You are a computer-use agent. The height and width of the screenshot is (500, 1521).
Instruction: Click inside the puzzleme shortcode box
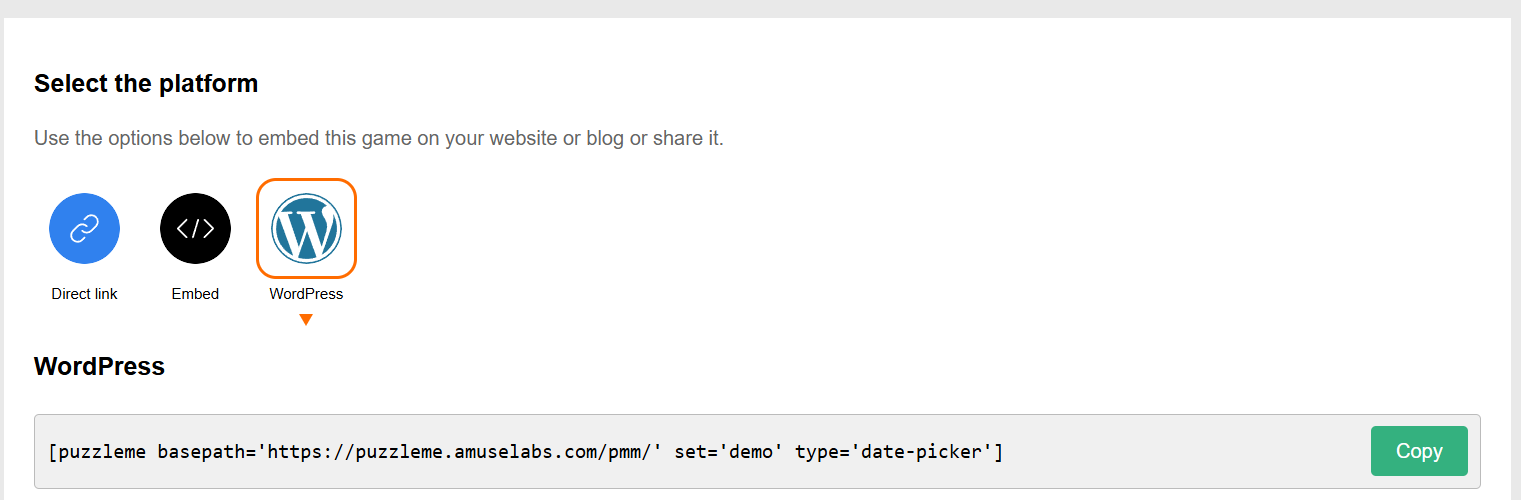(x=757, y=451)
